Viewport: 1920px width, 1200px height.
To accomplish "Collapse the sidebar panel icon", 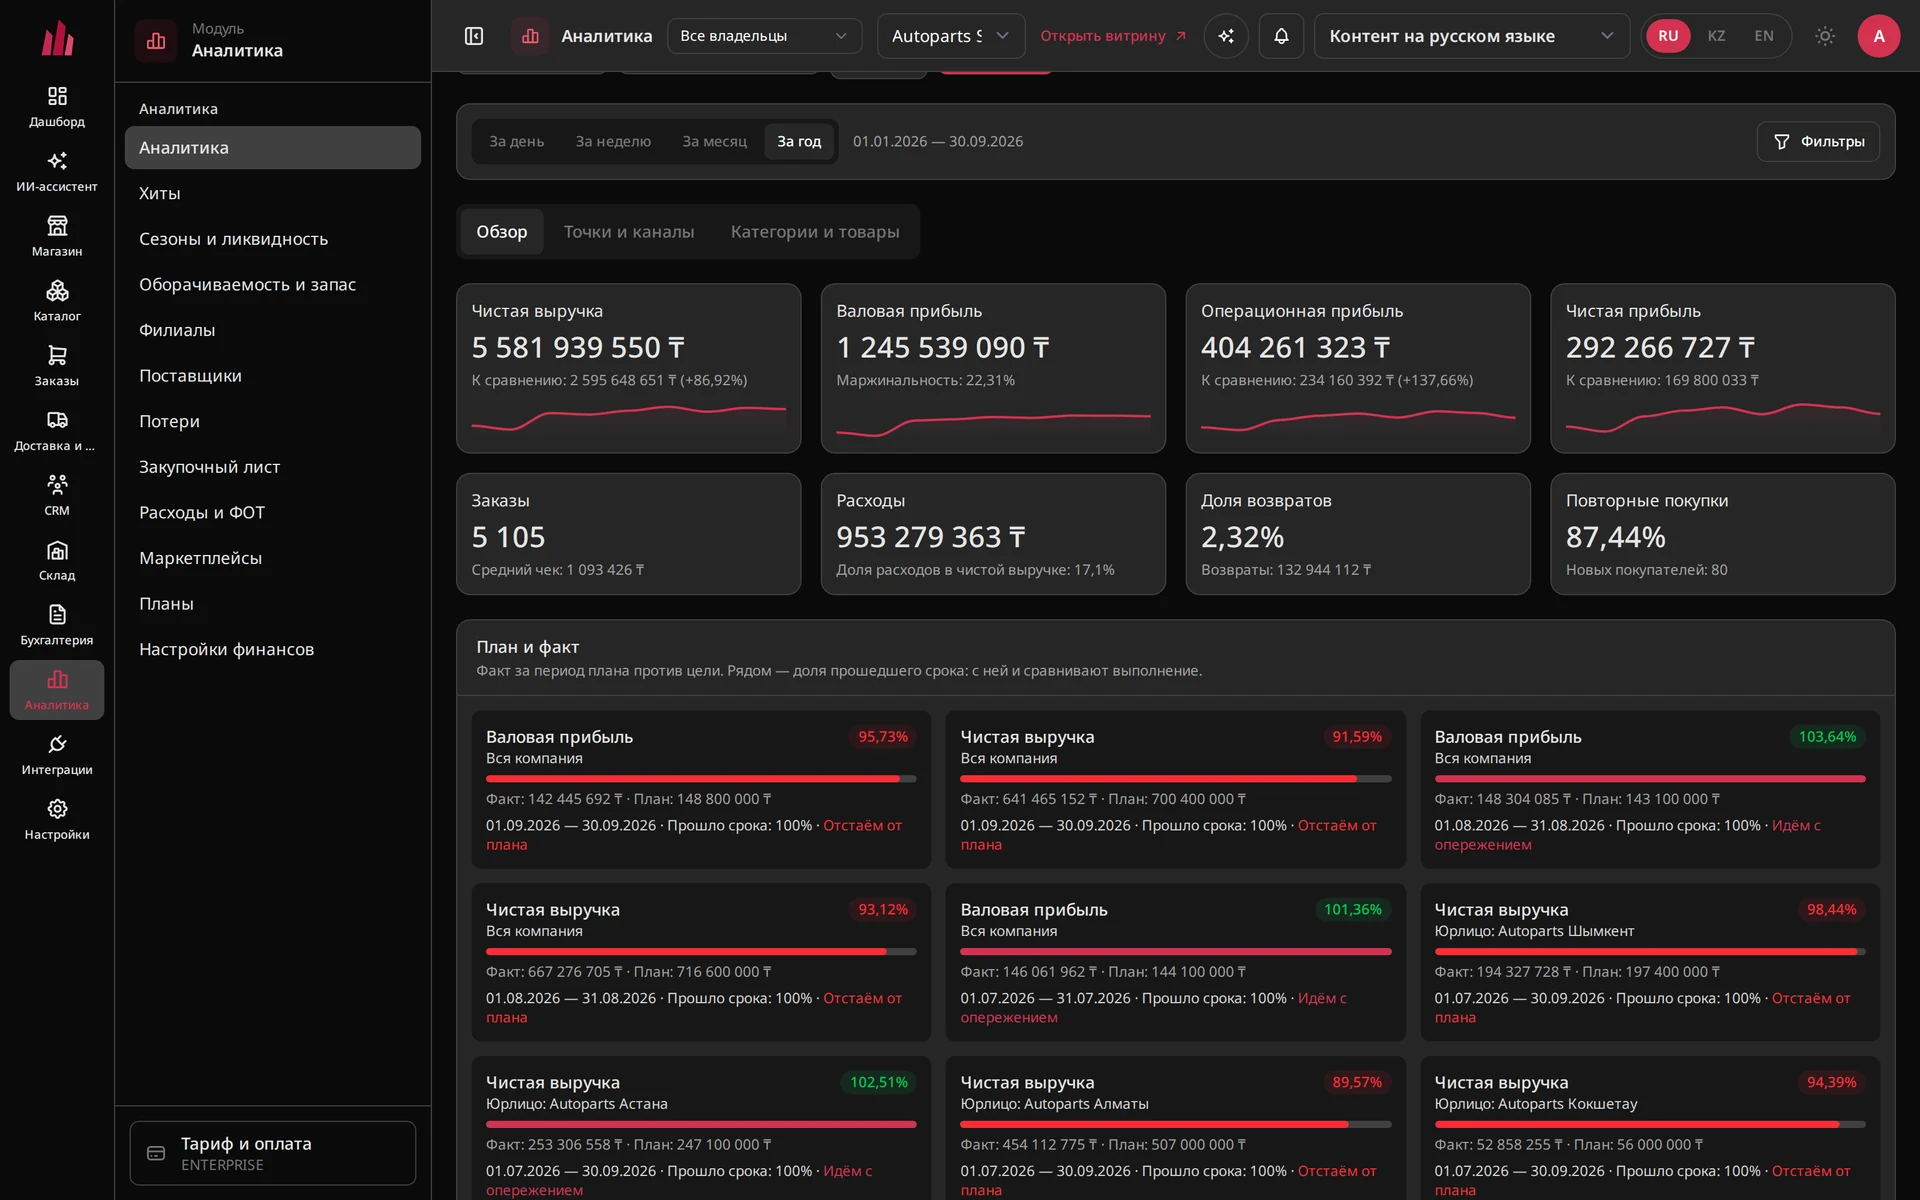I will [474, 36].
